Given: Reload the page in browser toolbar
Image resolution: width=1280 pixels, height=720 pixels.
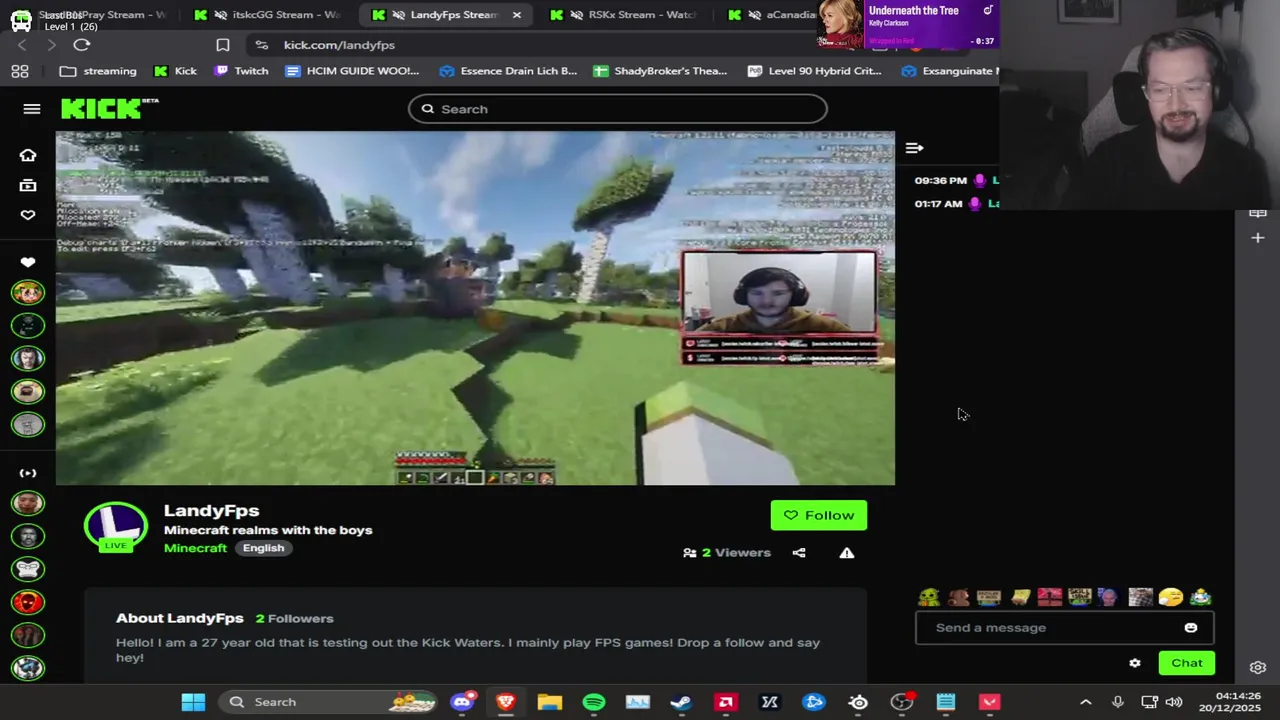Looking at the screenshot, I should tap(82, 45).
